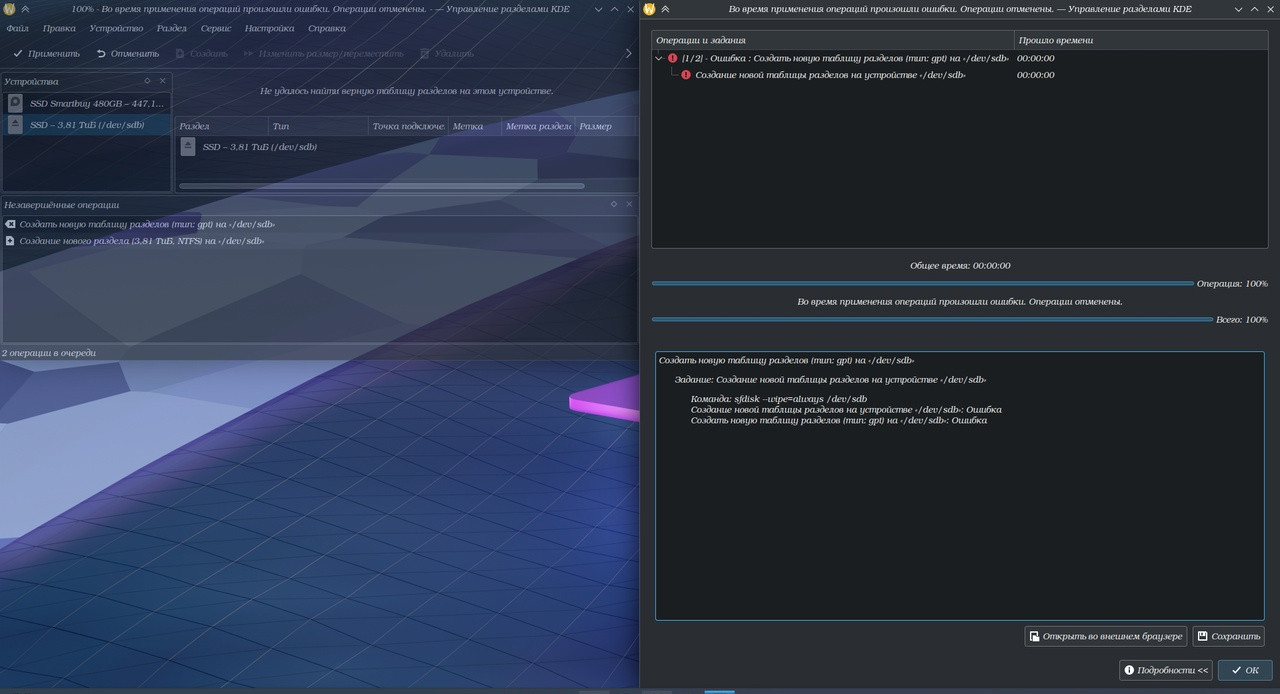Select SSD Smartbuy 480GB device
Image resolution: width=1280 pixels, height=694 pixels.
[x=87, y=103]
